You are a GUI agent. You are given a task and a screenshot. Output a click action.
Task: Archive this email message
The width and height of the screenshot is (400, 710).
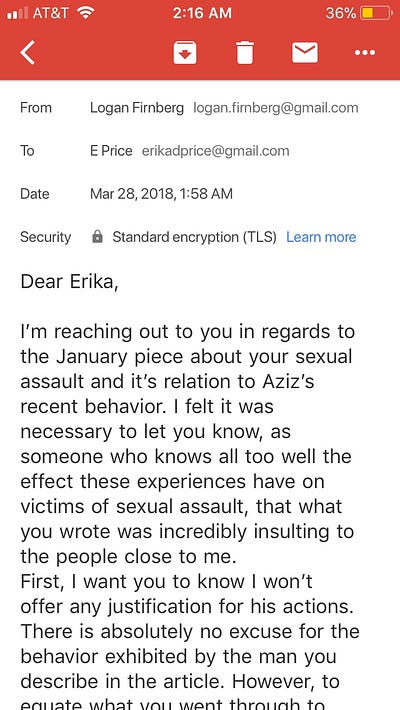pyautogui.click(x=185, y=53)
